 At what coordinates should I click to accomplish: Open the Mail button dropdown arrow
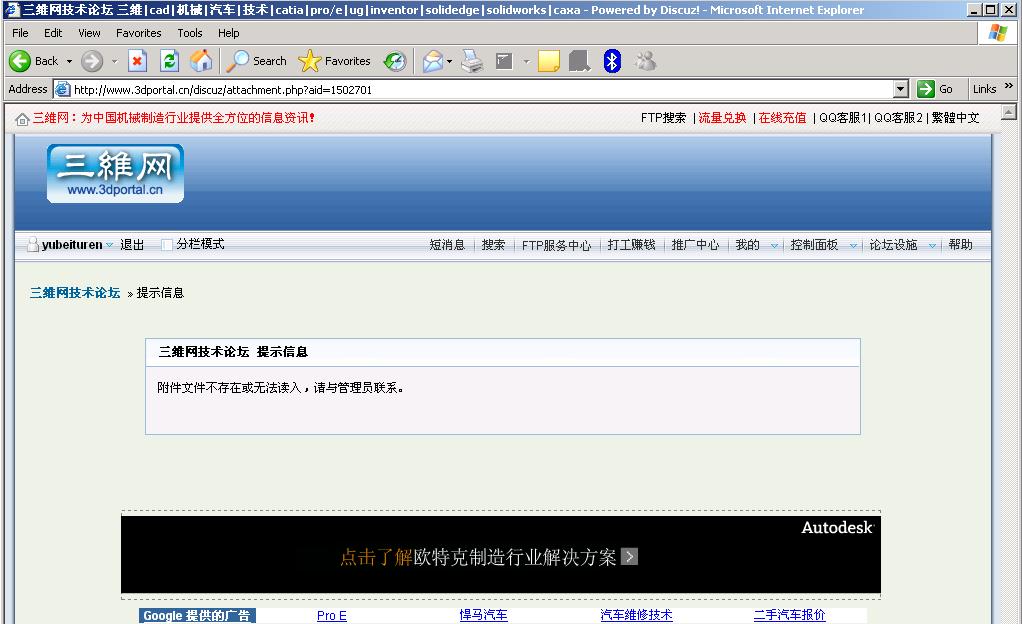pos(449,61)
